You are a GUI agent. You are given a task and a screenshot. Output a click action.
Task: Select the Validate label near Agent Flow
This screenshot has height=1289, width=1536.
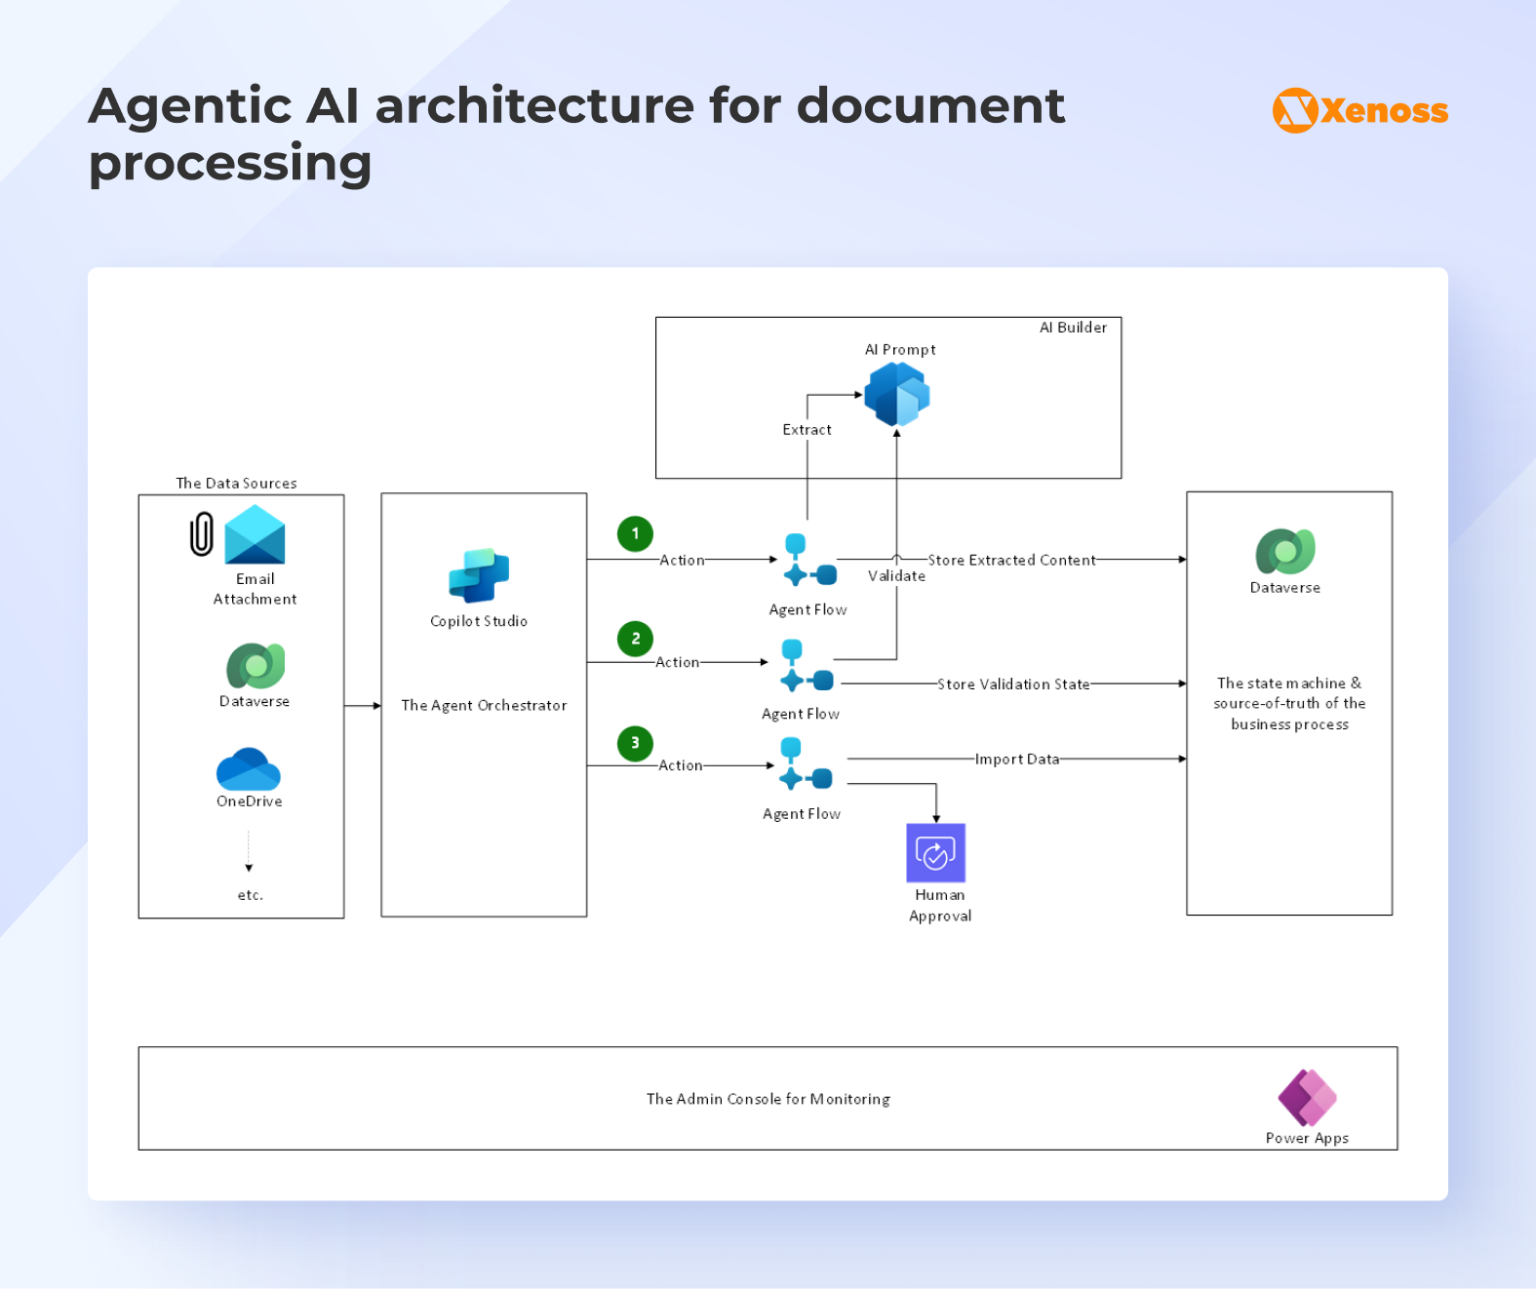click(895, 576)
